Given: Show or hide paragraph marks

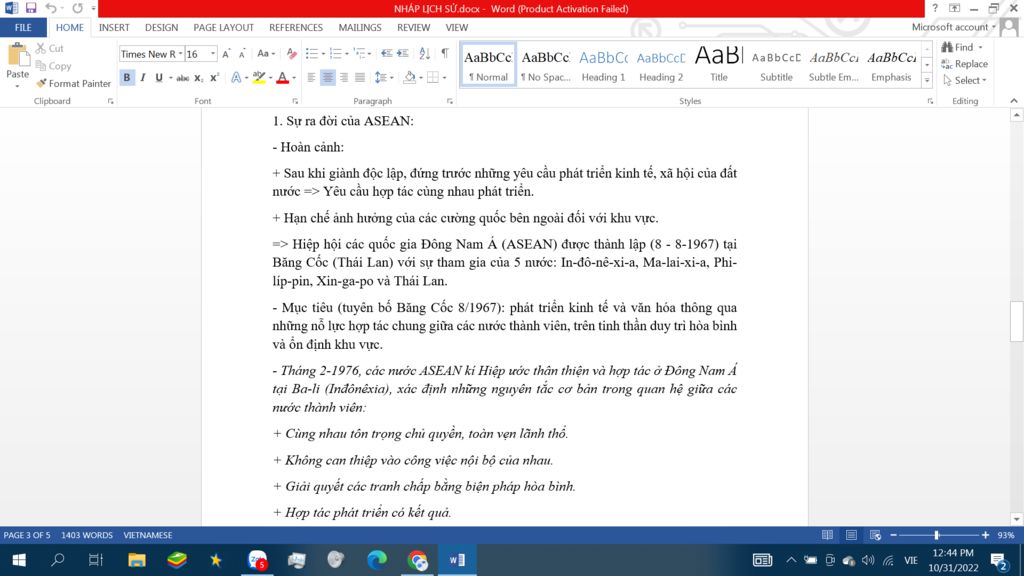Looking at the screenshot, I should 445,54.
